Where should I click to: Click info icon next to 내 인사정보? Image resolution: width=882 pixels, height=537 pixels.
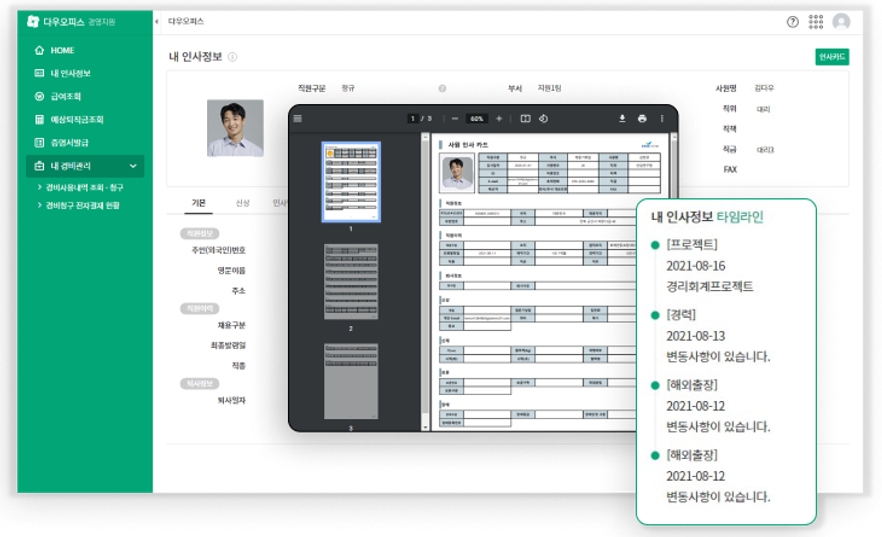point(232,57)
